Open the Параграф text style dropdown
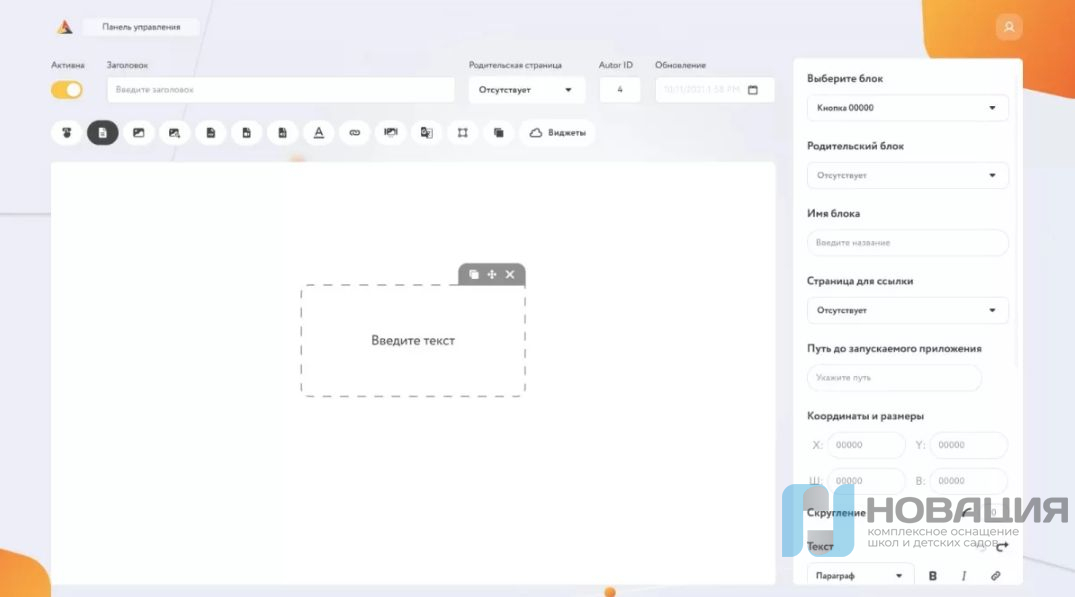Viewport: 1075px width, 597px height. 859,576
